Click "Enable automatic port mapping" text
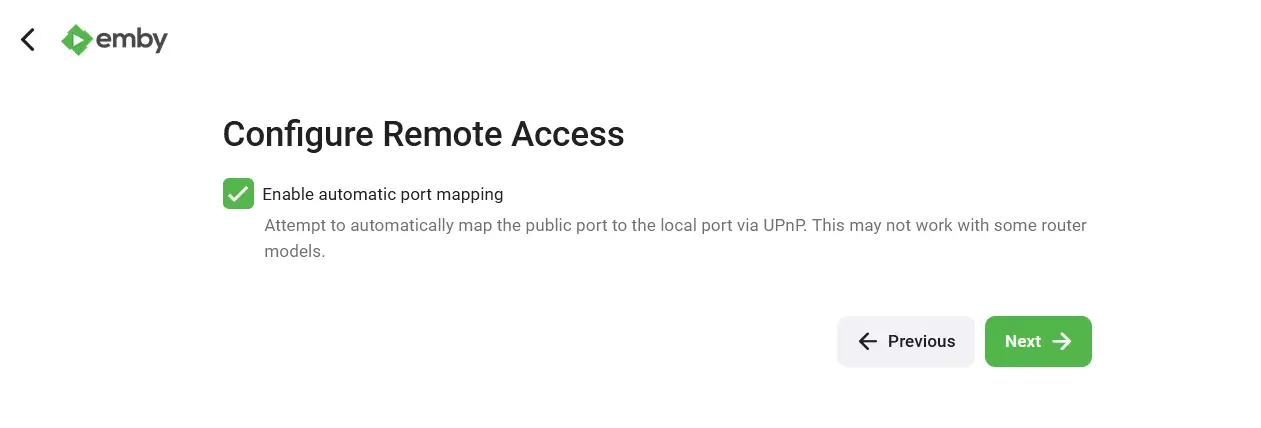The image size is (1261, 428). click(382, 194)
